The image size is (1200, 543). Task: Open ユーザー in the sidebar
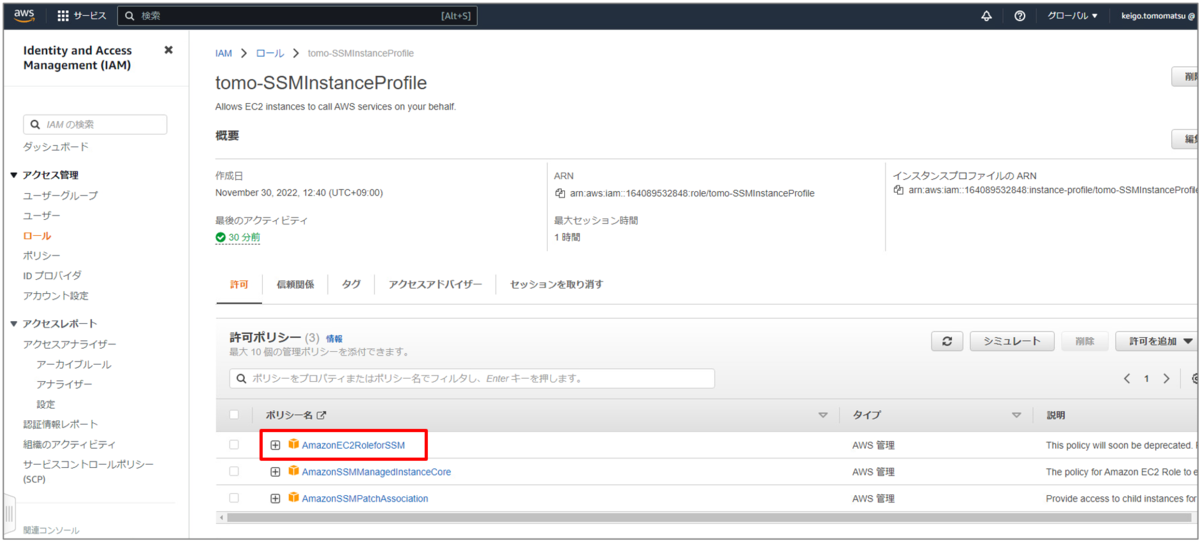click(x=42, y=215)
